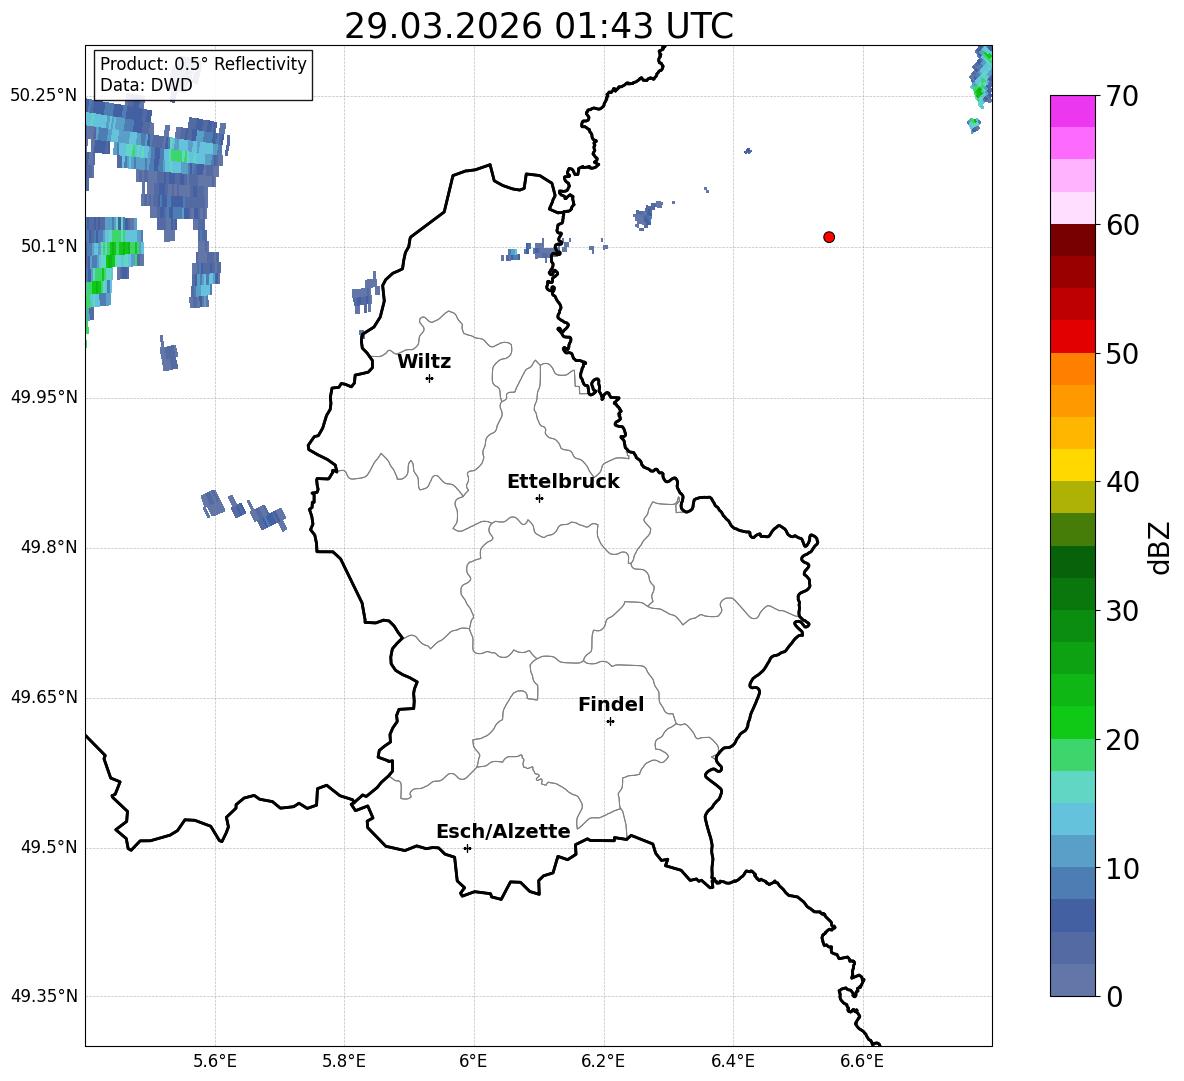The image size is (1184, 1081).
Task: Click the Product 0.5° Reflectivity info box
Action: tap(203, 74)
